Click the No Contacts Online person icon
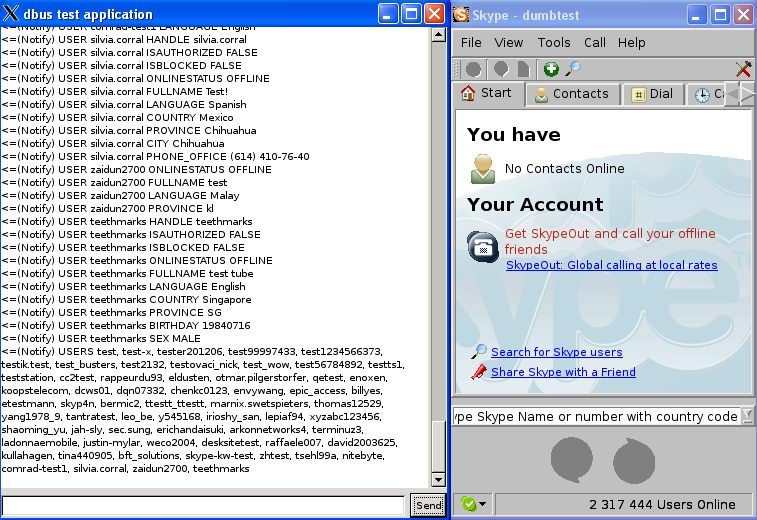Image resolution: width=757 pixels, height=520 pixels. click(x=483, y=169)
